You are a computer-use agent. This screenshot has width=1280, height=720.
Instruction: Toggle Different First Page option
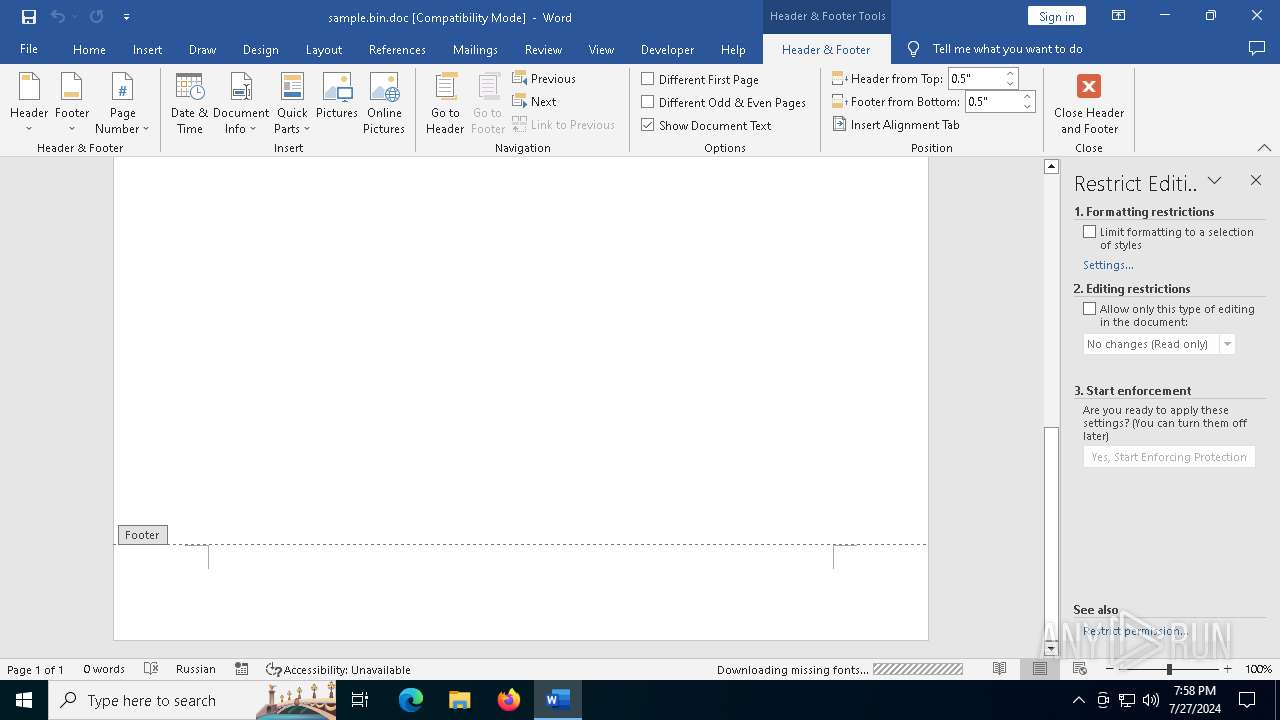coord(700,79)
